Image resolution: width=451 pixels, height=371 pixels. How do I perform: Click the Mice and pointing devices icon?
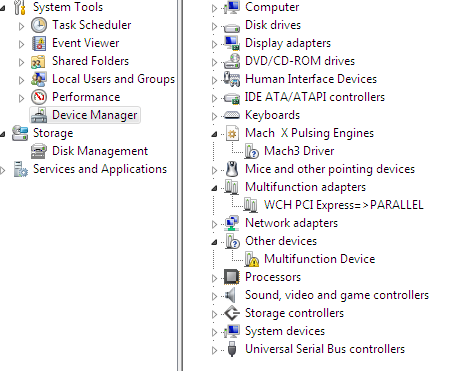pos(232,169)
